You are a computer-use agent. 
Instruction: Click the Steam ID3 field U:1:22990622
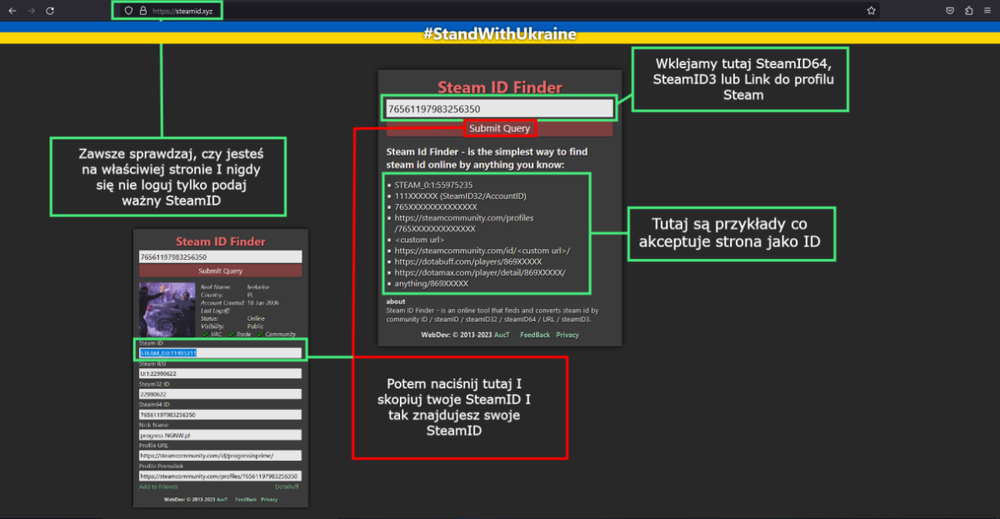220,374
